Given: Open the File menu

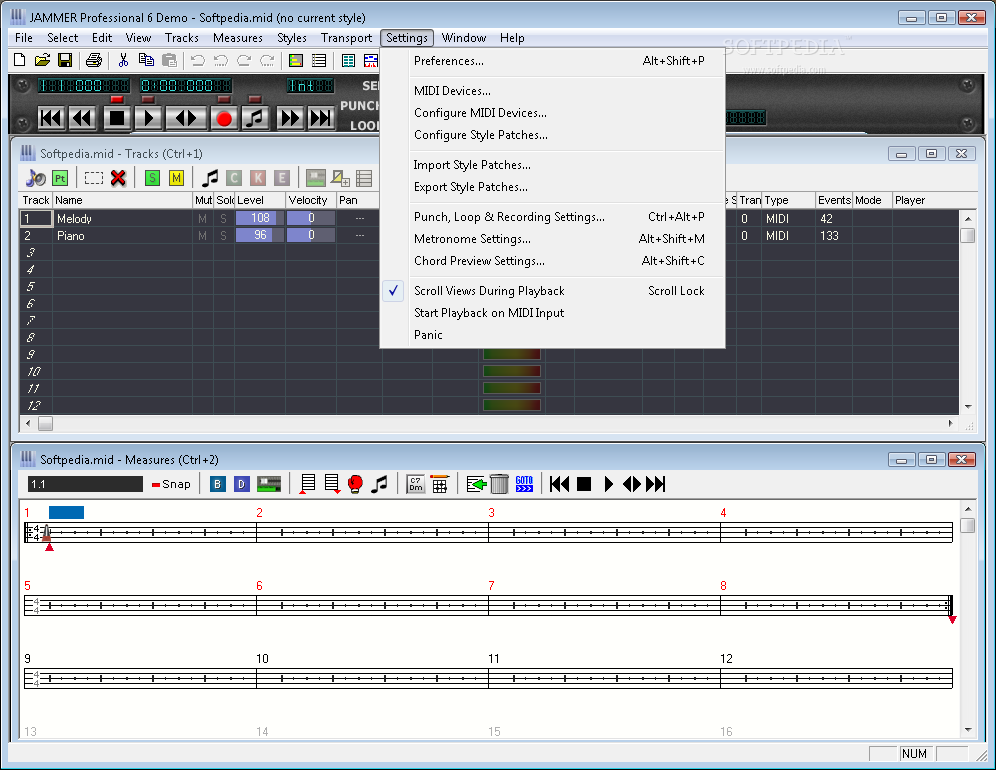Looking at the screenshot, I should click(24, 38).
